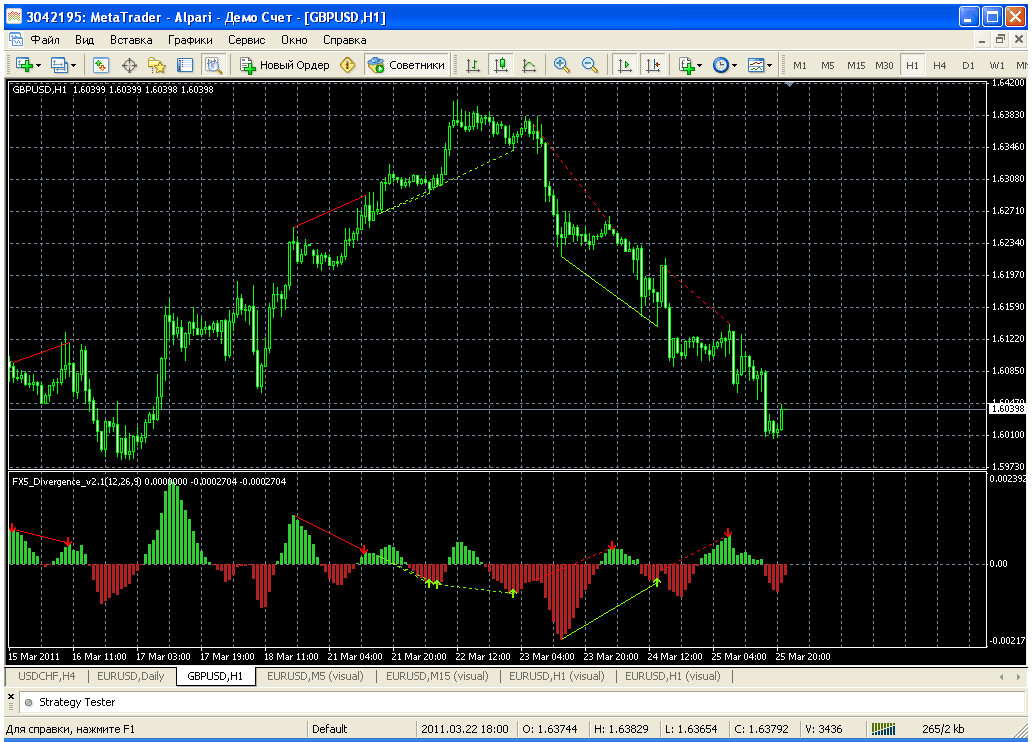Open the Файл menu
The width and height of the screenshot is (1032, 742).
coord(45,40)
